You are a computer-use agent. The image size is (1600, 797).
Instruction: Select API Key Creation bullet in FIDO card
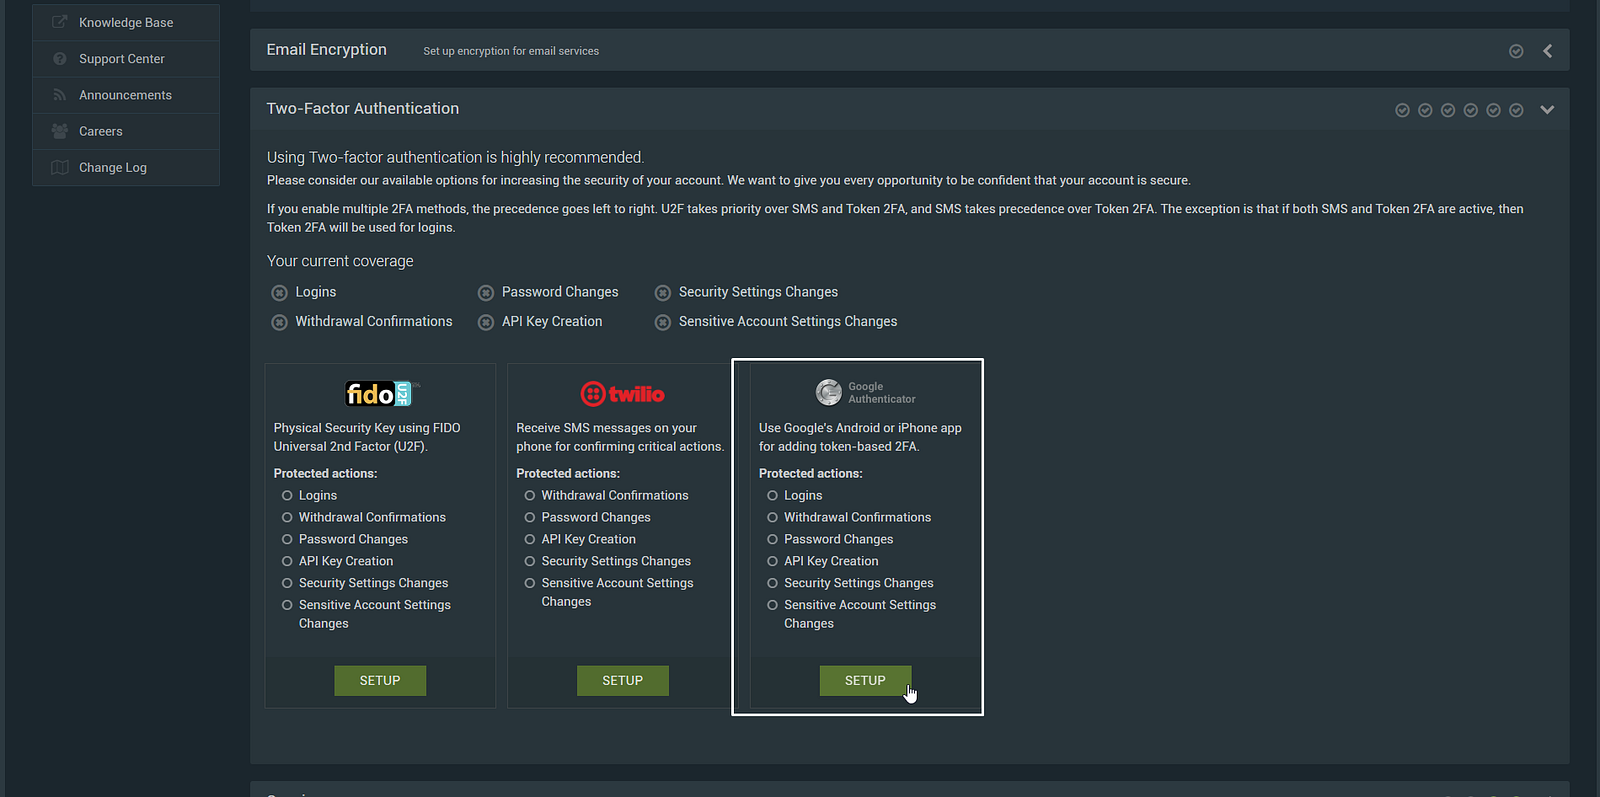tap(287, 561)
